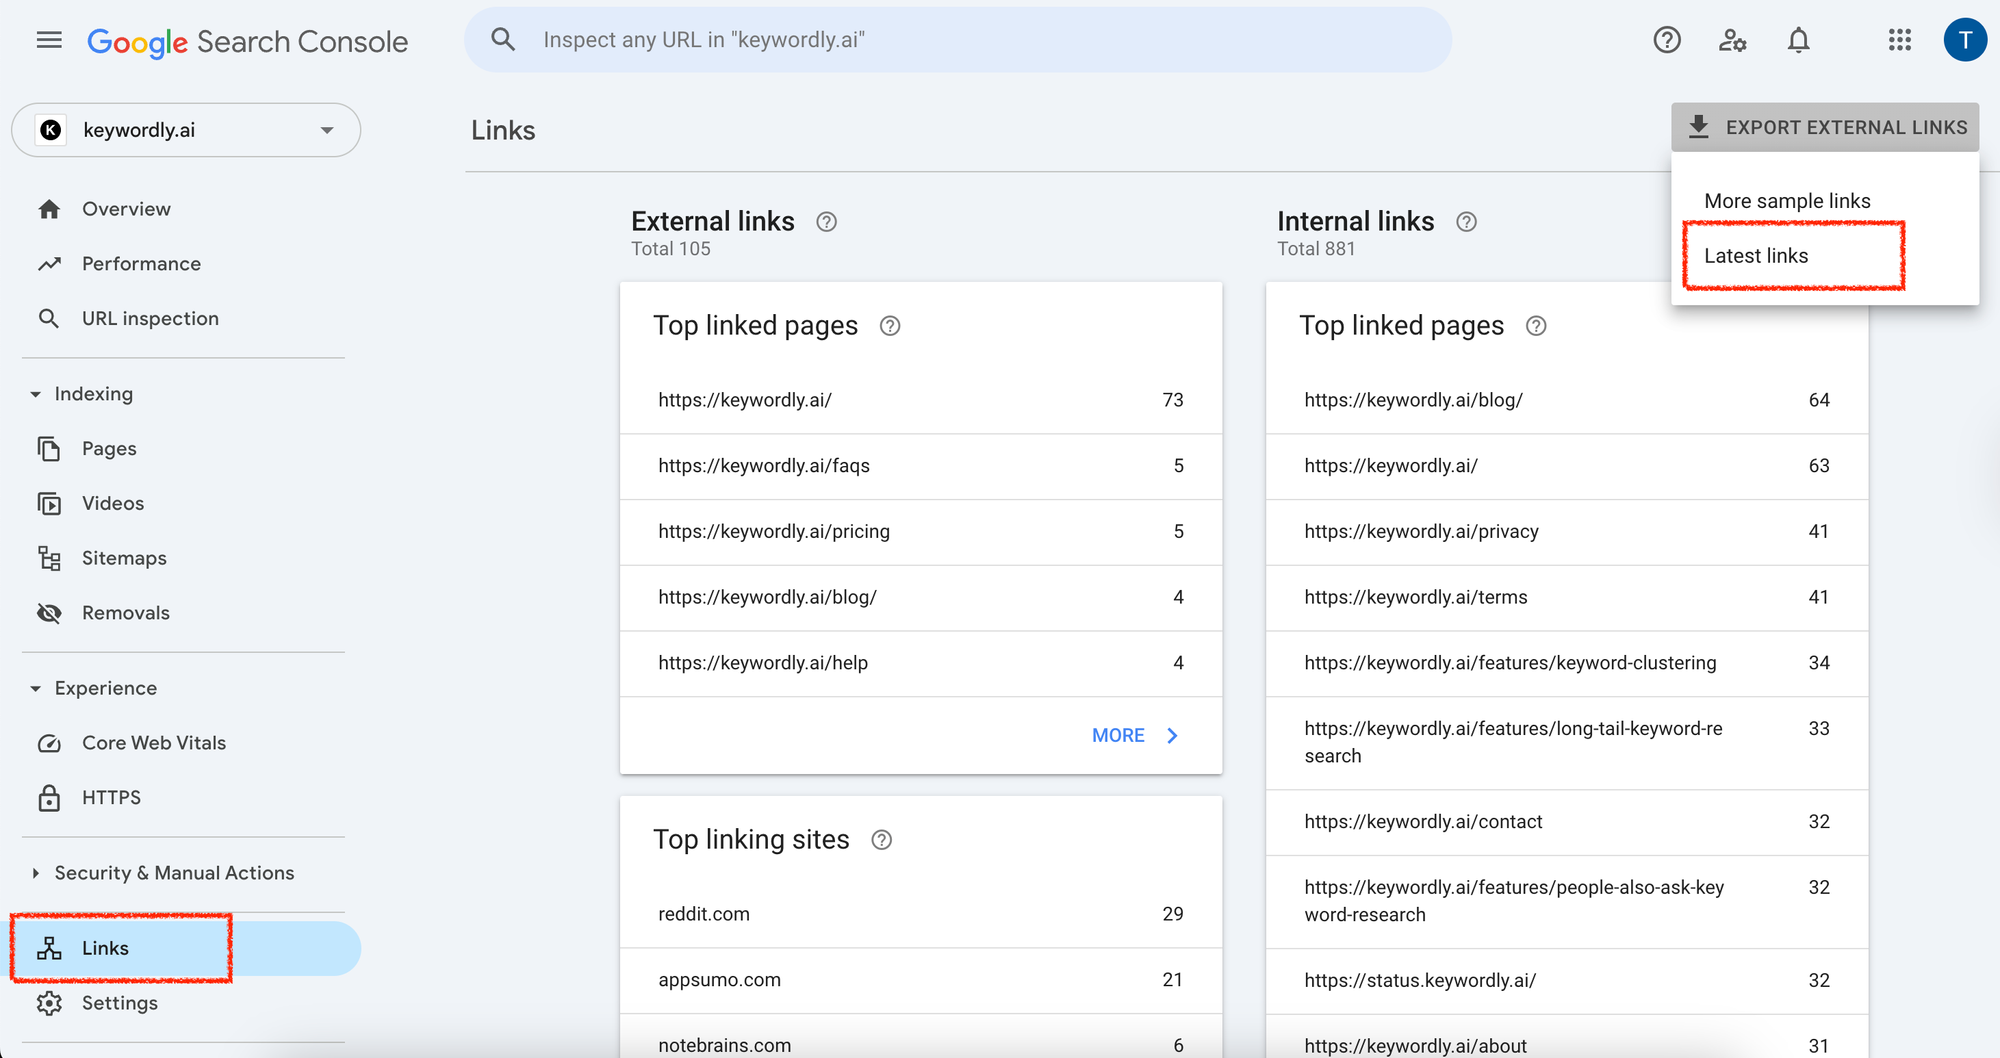Click EXPORT EXTERNAL LINKS button

tap(1825, 127)
